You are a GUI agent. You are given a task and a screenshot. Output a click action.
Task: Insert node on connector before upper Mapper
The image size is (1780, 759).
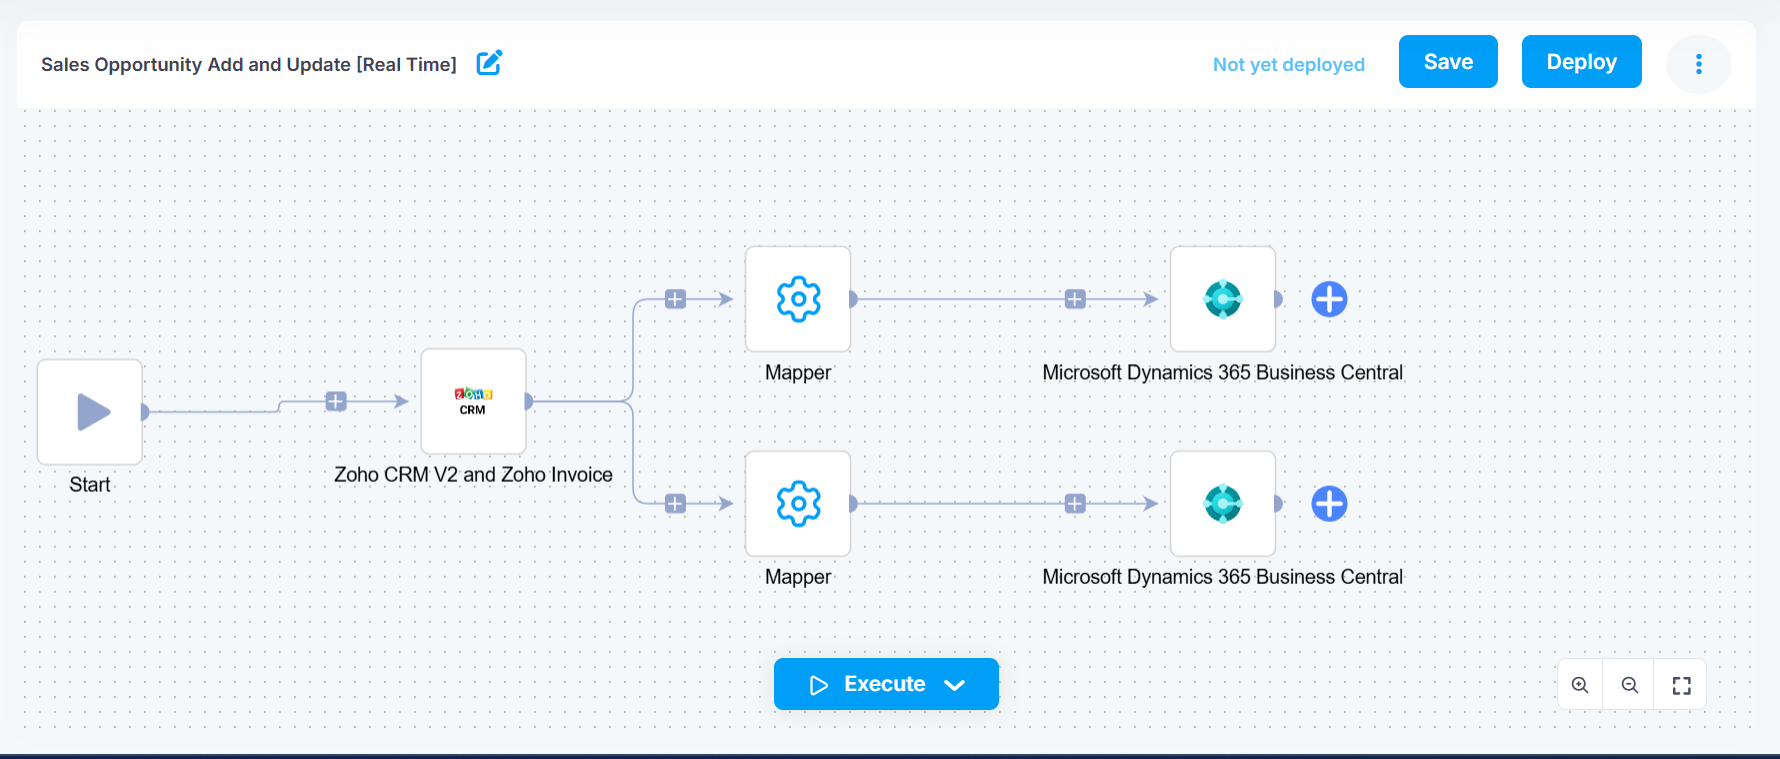[676, 299]
